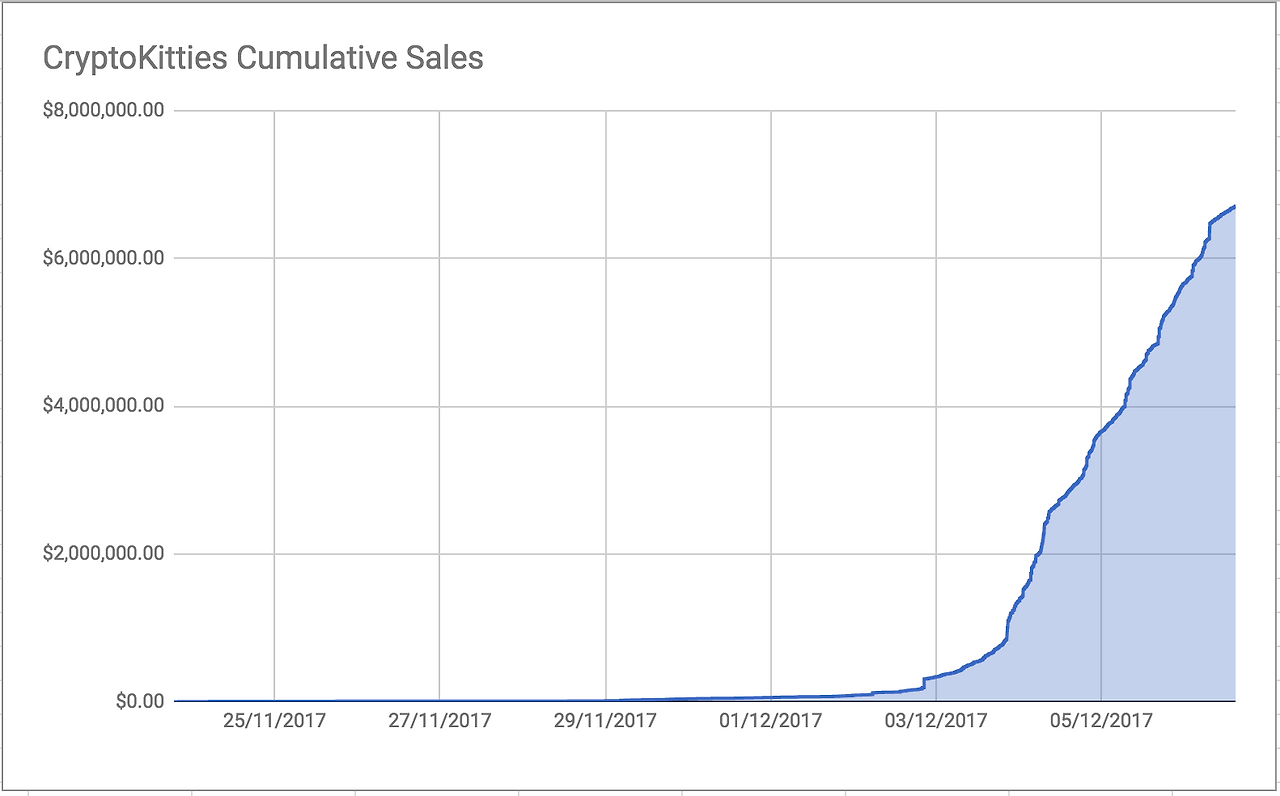Click the $0.00 y-axis label
1280x796 pixels.
[x=139, y=701]
